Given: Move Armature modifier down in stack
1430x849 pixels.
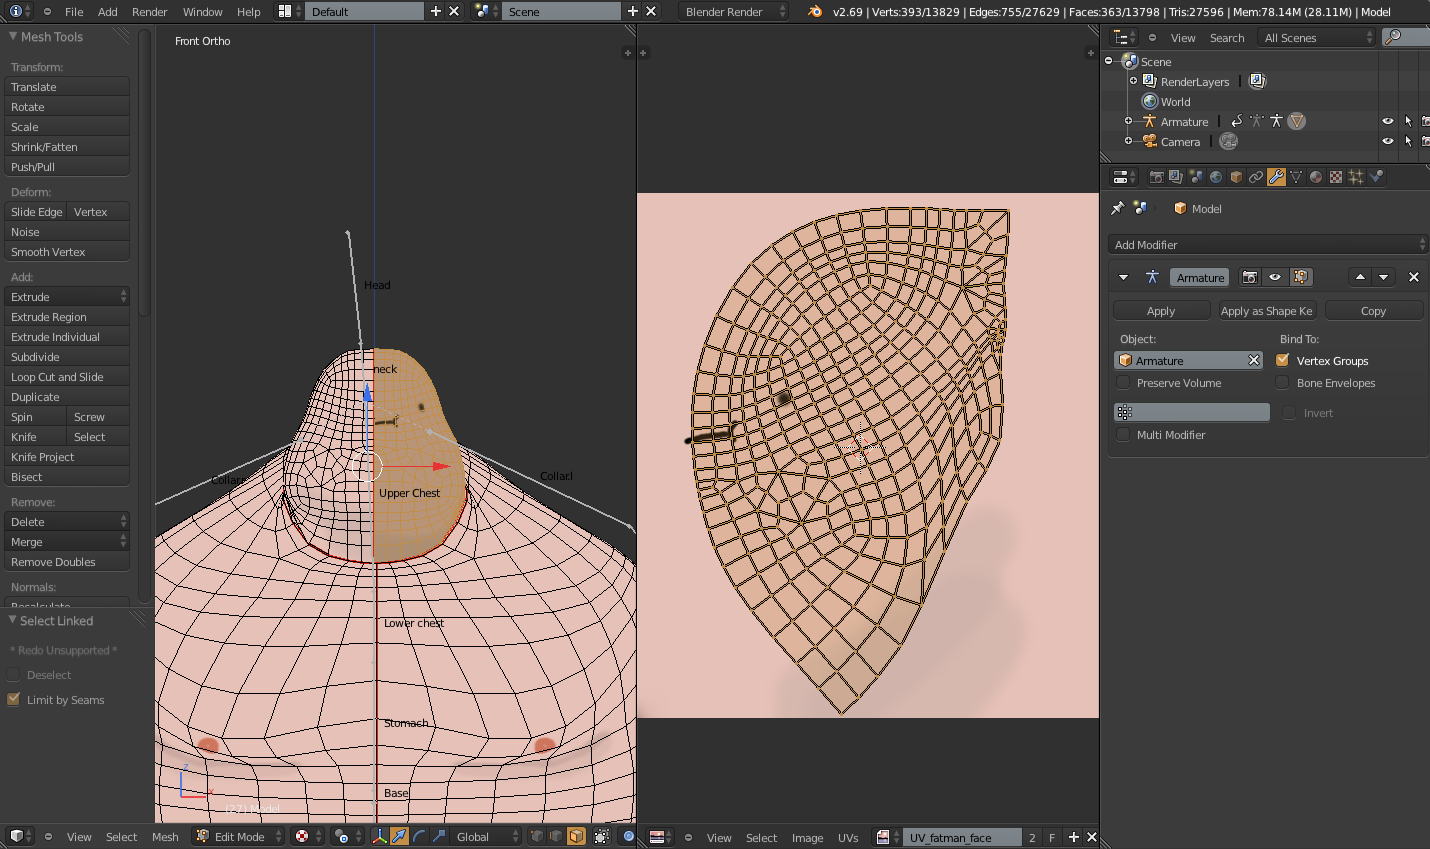Looking at the screenshot, I should pos(1384,277).
